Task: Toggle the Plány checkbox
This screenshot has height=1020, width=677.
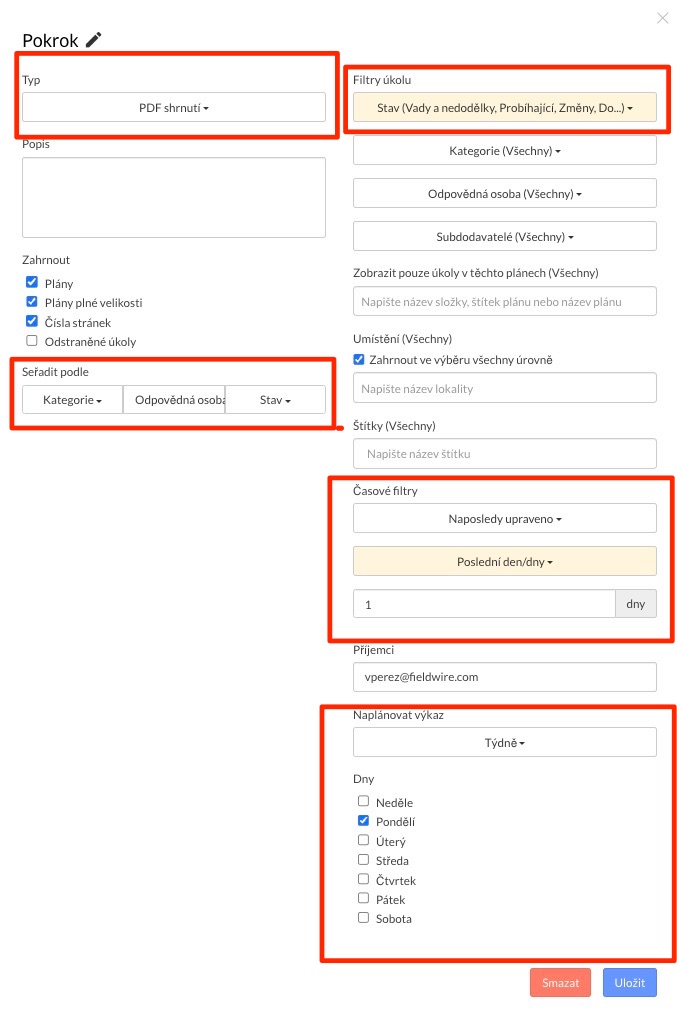Action: 32,283
